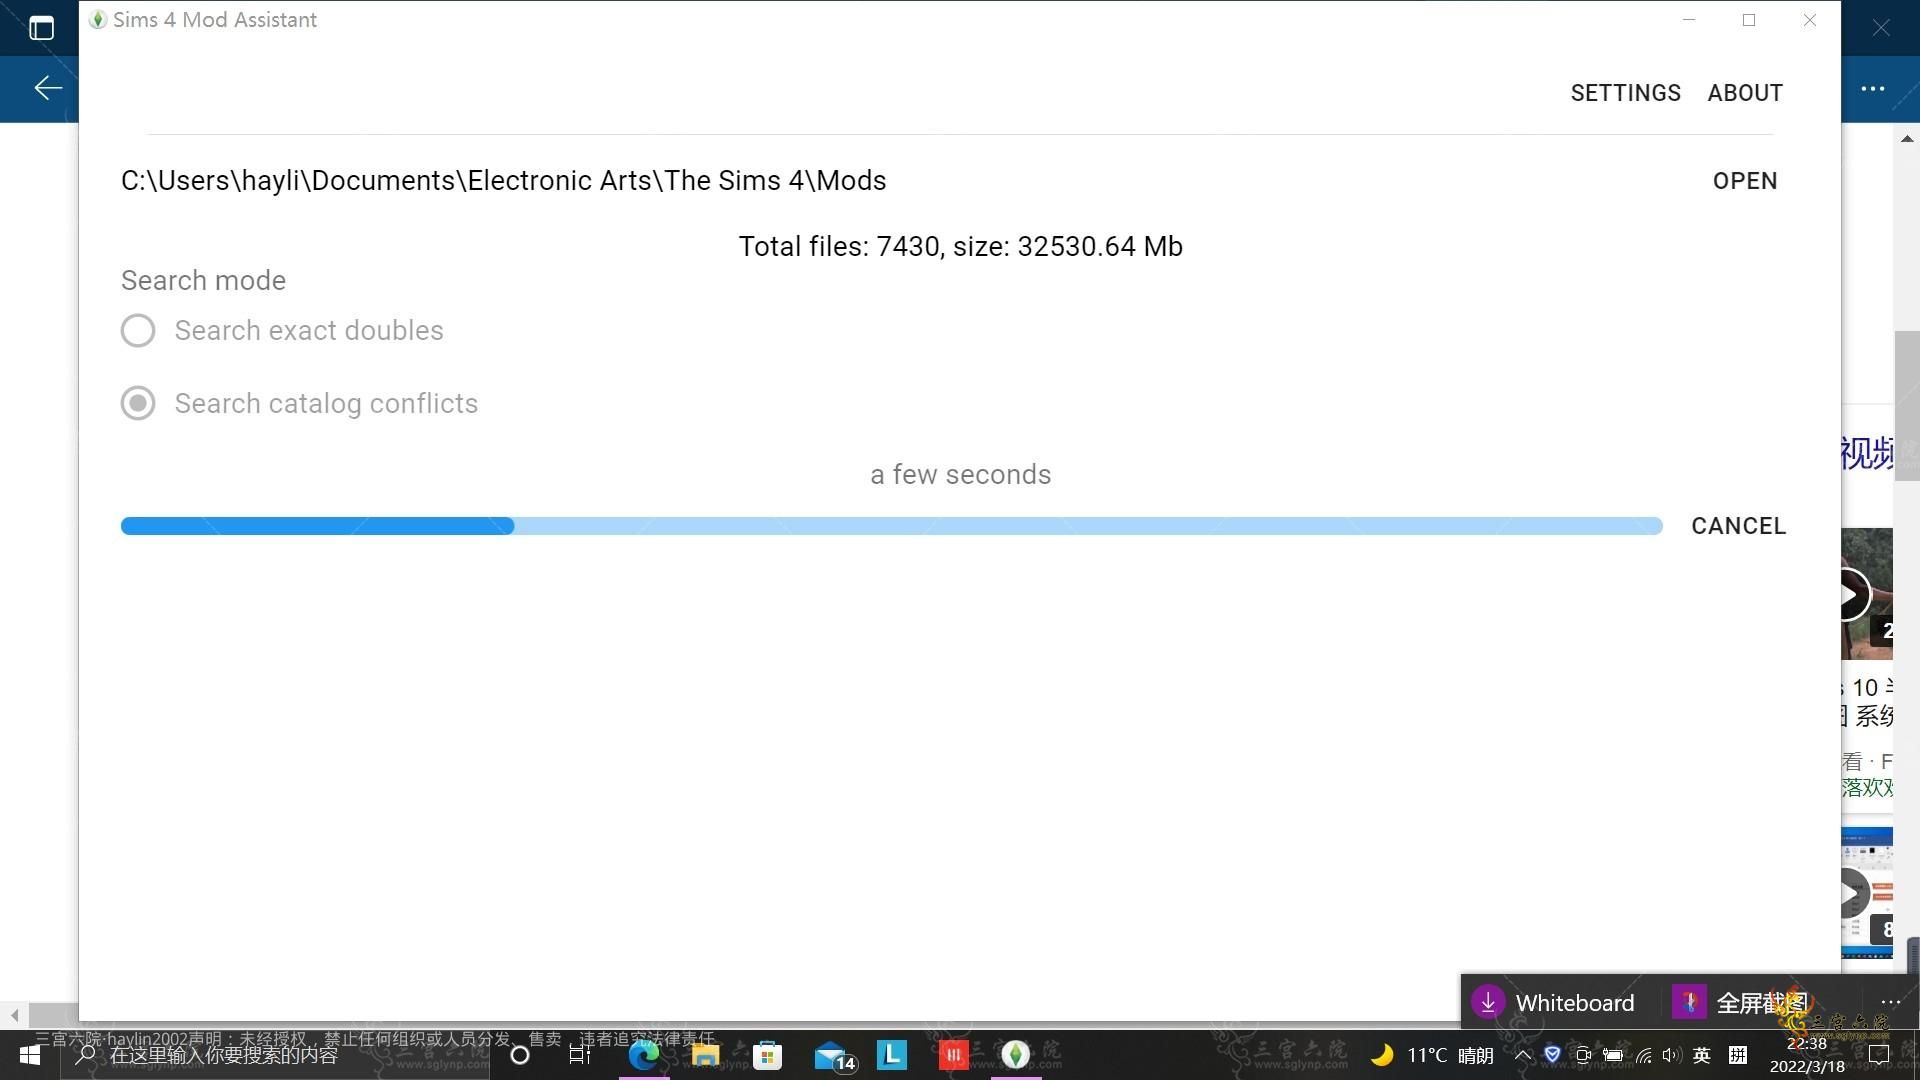The width and height of the screenshot is (1920, 1080).
Task: Open the Whiteboard ink workspace item
Action: (x=1553, y=1002)
